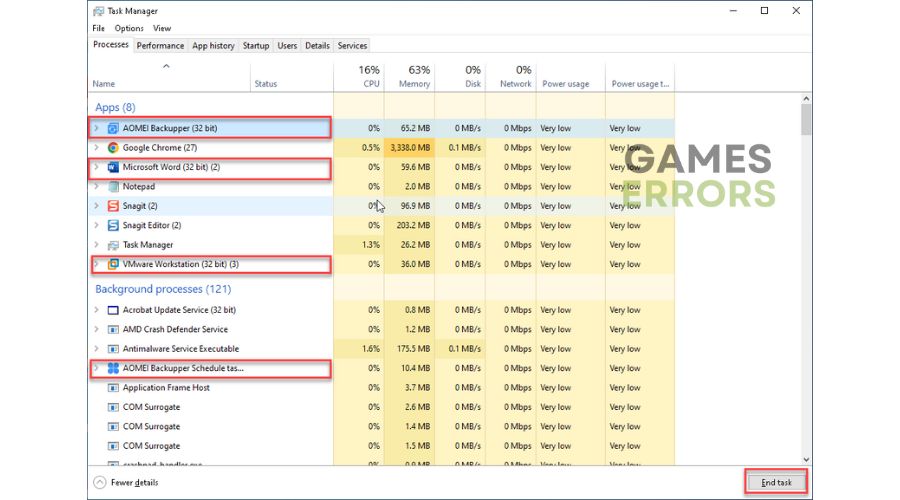This screenshot has width=900, height=500.
Task: Open the File menu
Action: 98,28
